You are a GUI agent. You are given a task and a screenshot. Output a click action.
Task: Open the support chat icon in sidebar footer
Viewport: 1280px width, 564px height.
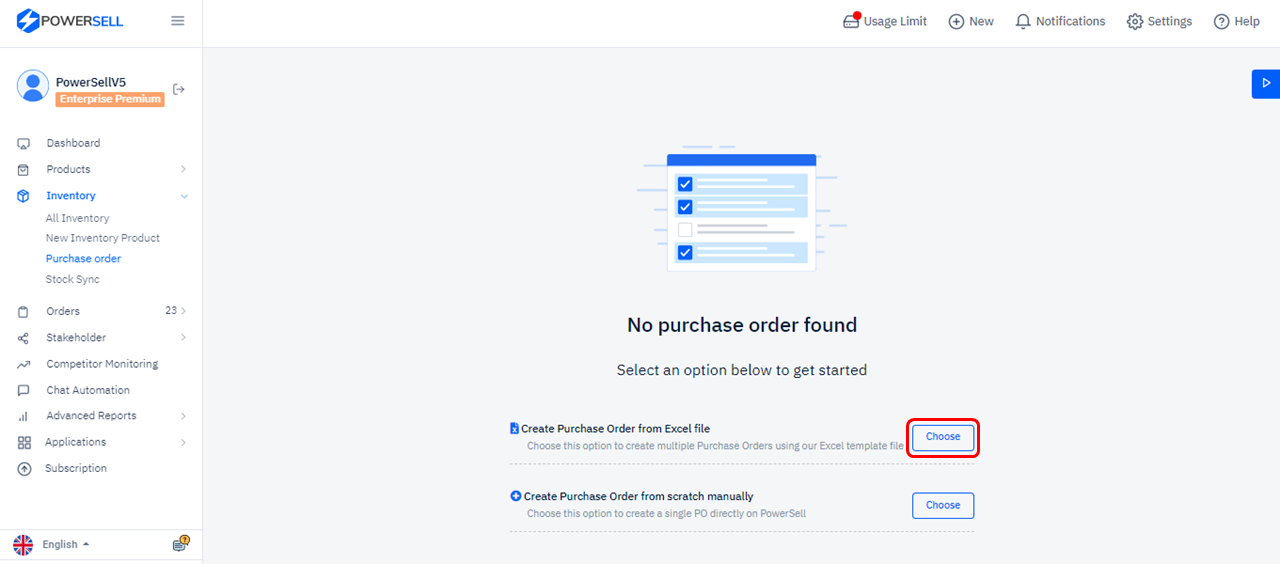[181, 544]
